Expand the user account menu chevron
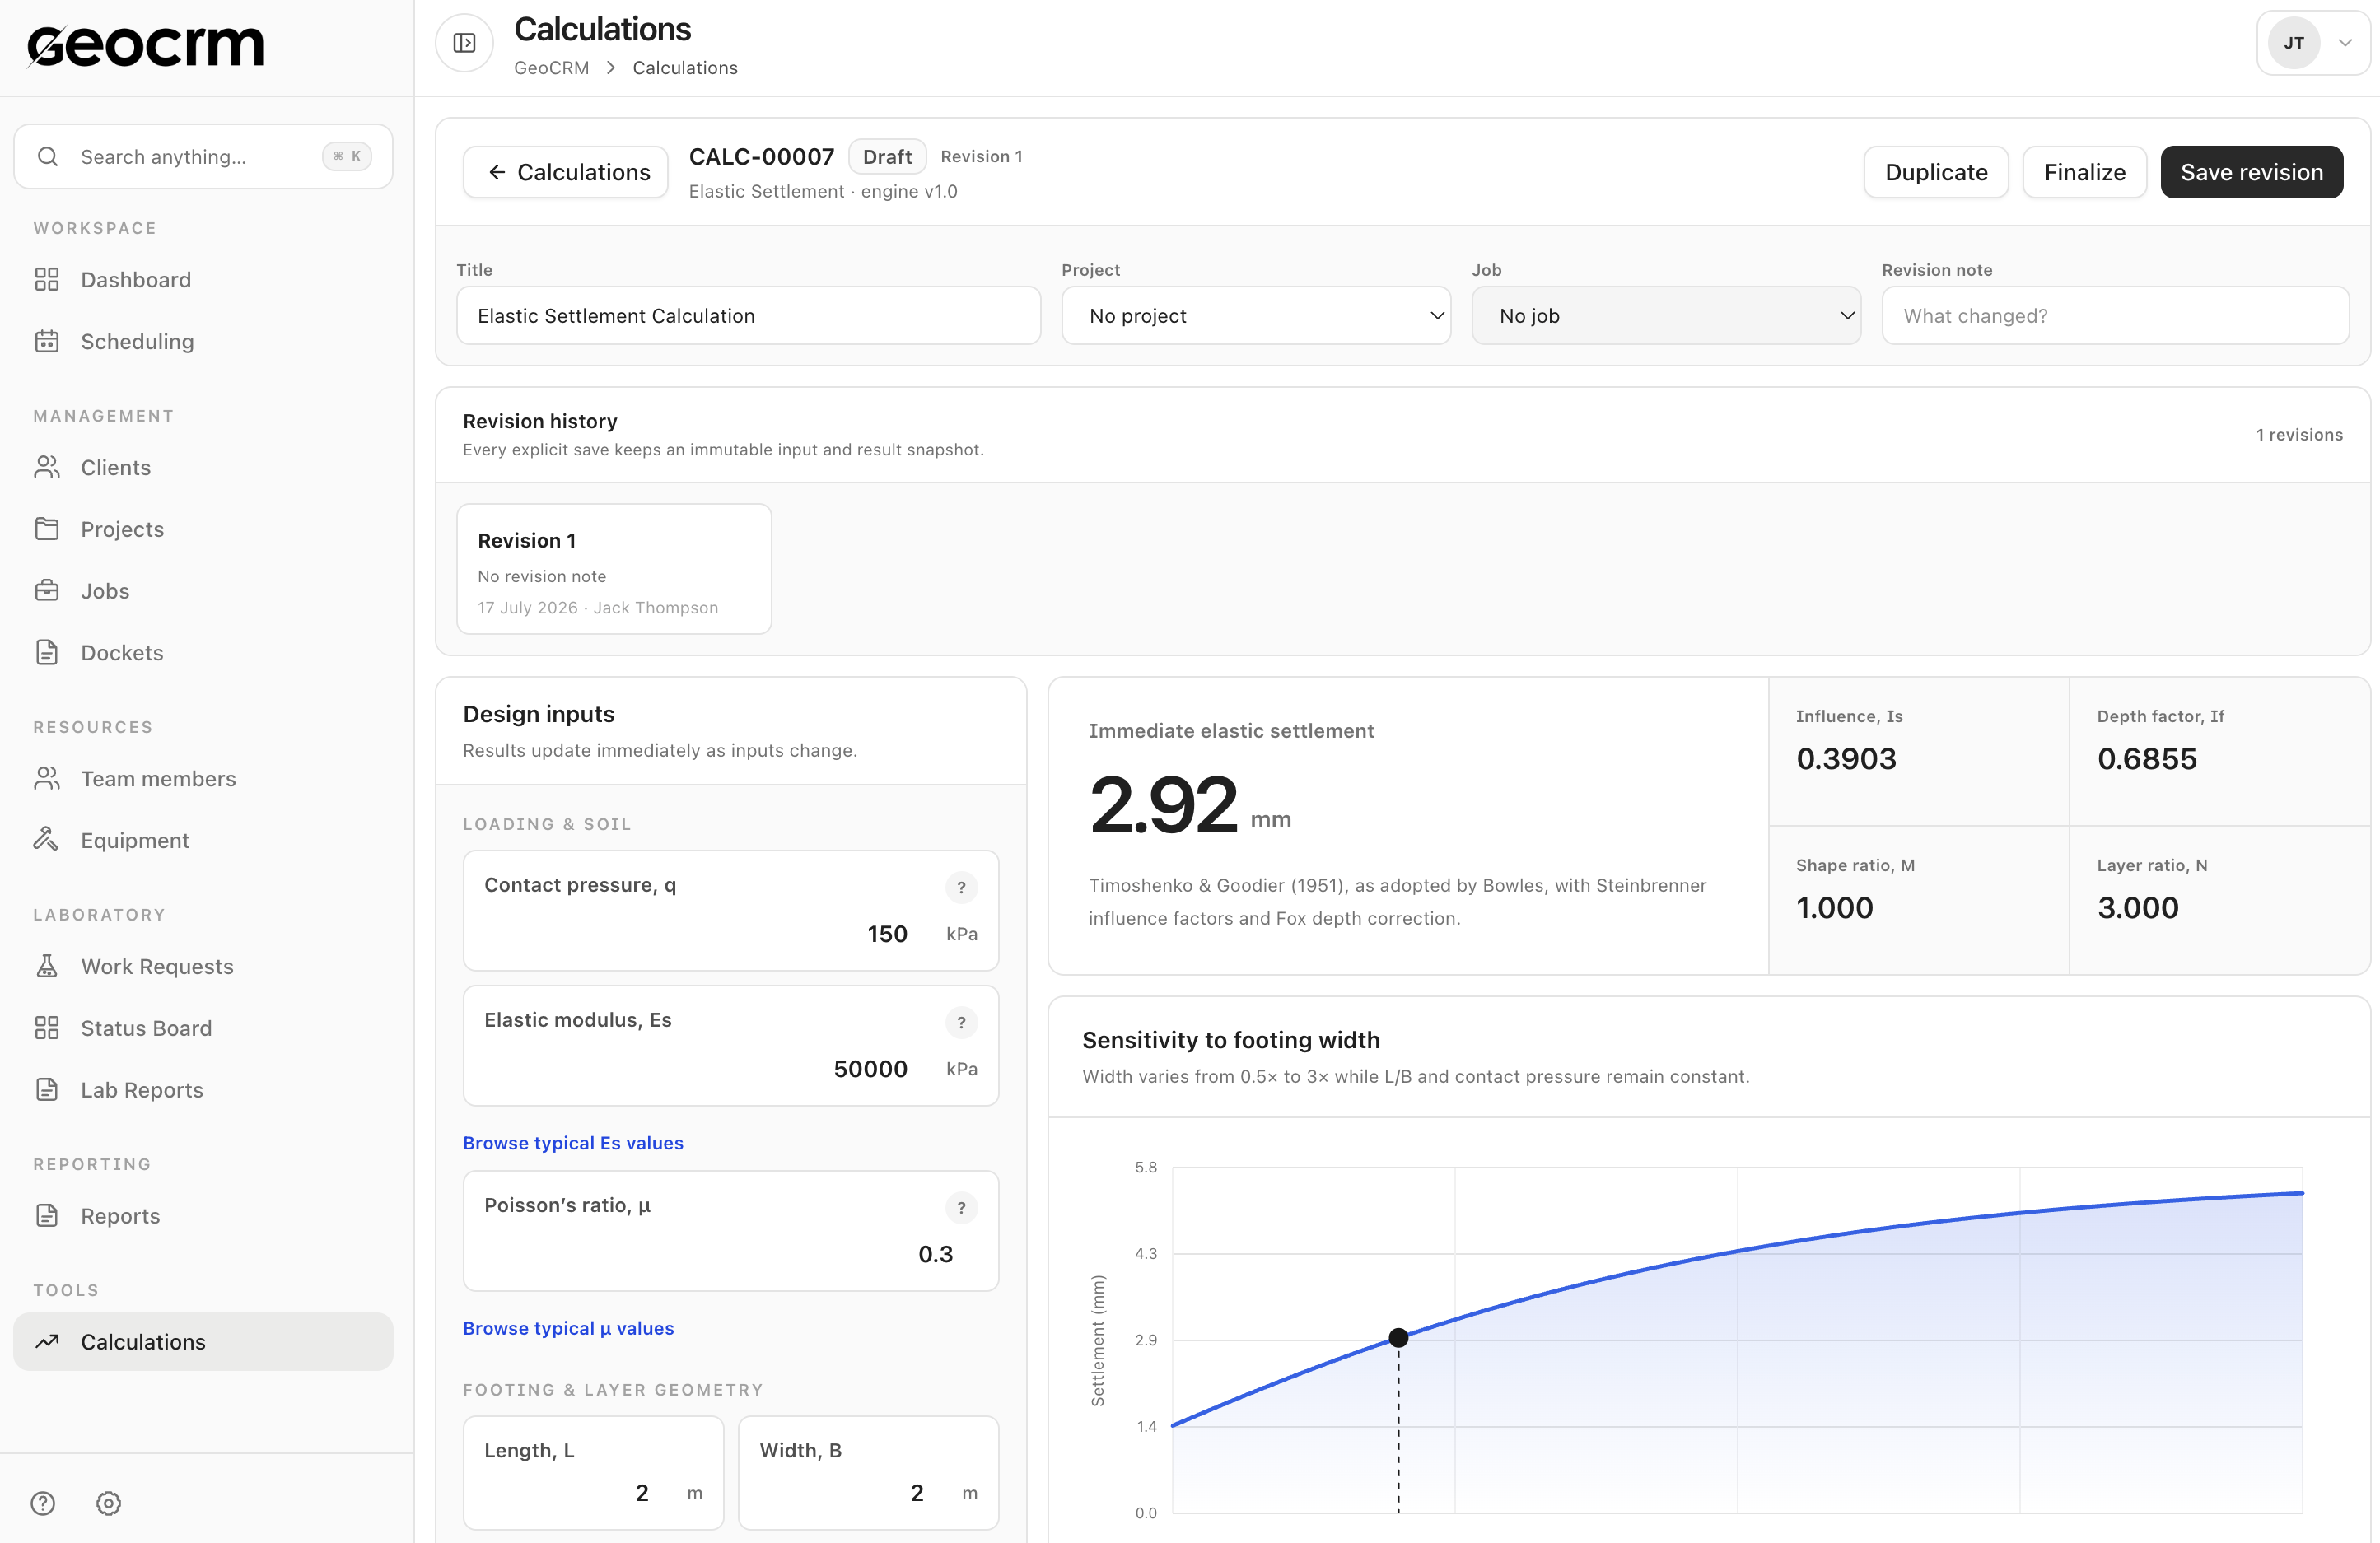 pyautogui.click(x=2345, y=43)
